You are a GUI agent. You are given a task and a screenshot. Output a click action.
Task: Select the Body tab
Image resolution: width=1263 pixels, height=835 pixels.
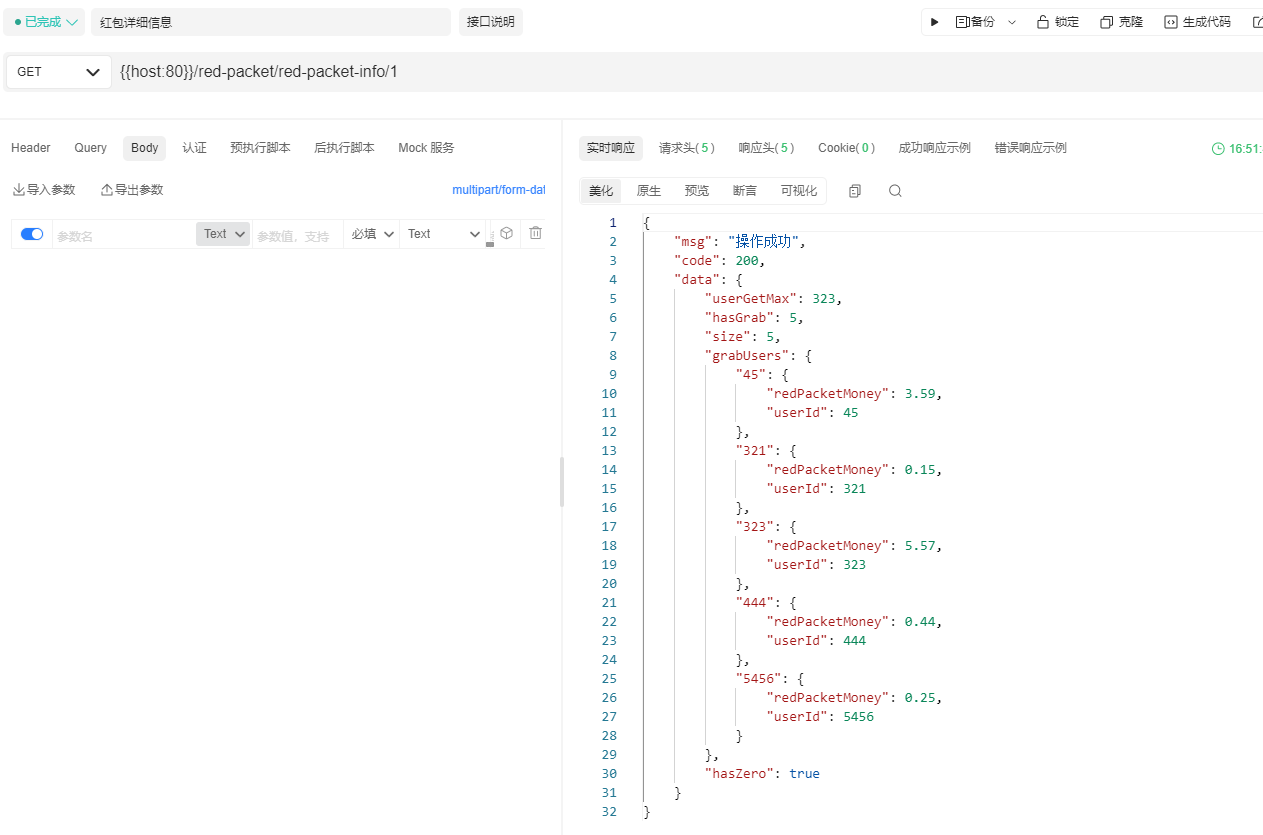[145, 148]
